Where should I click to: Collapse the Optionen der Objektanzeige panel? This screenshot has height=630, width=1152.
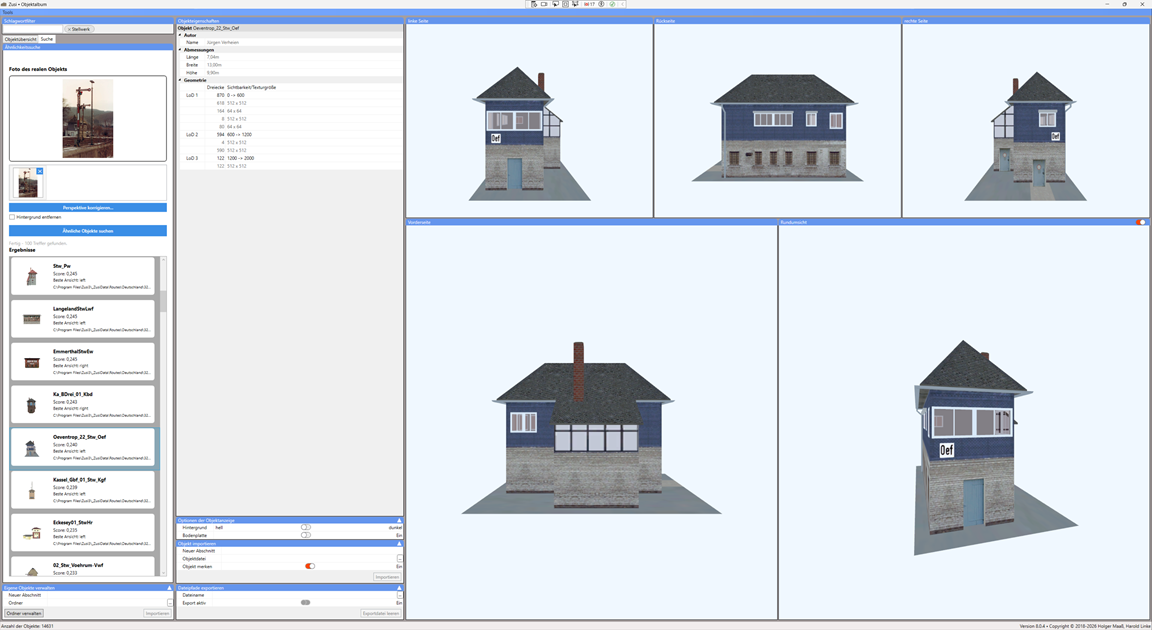(x=399, y=520)
